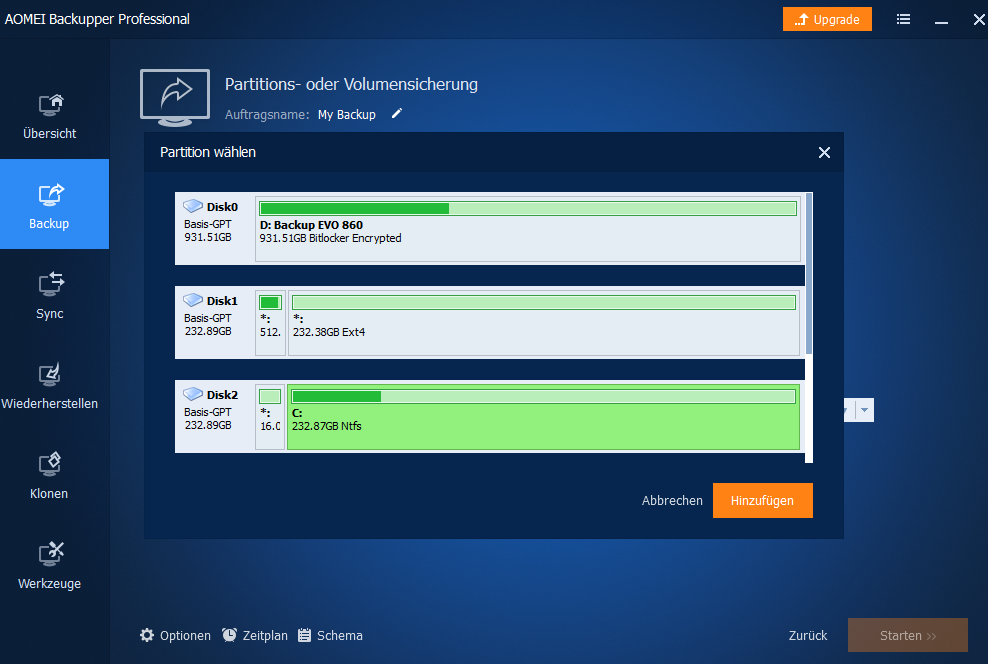Click the My Backup task name
The width and height of the screenshot is (988, 664).
coord(347,115)
